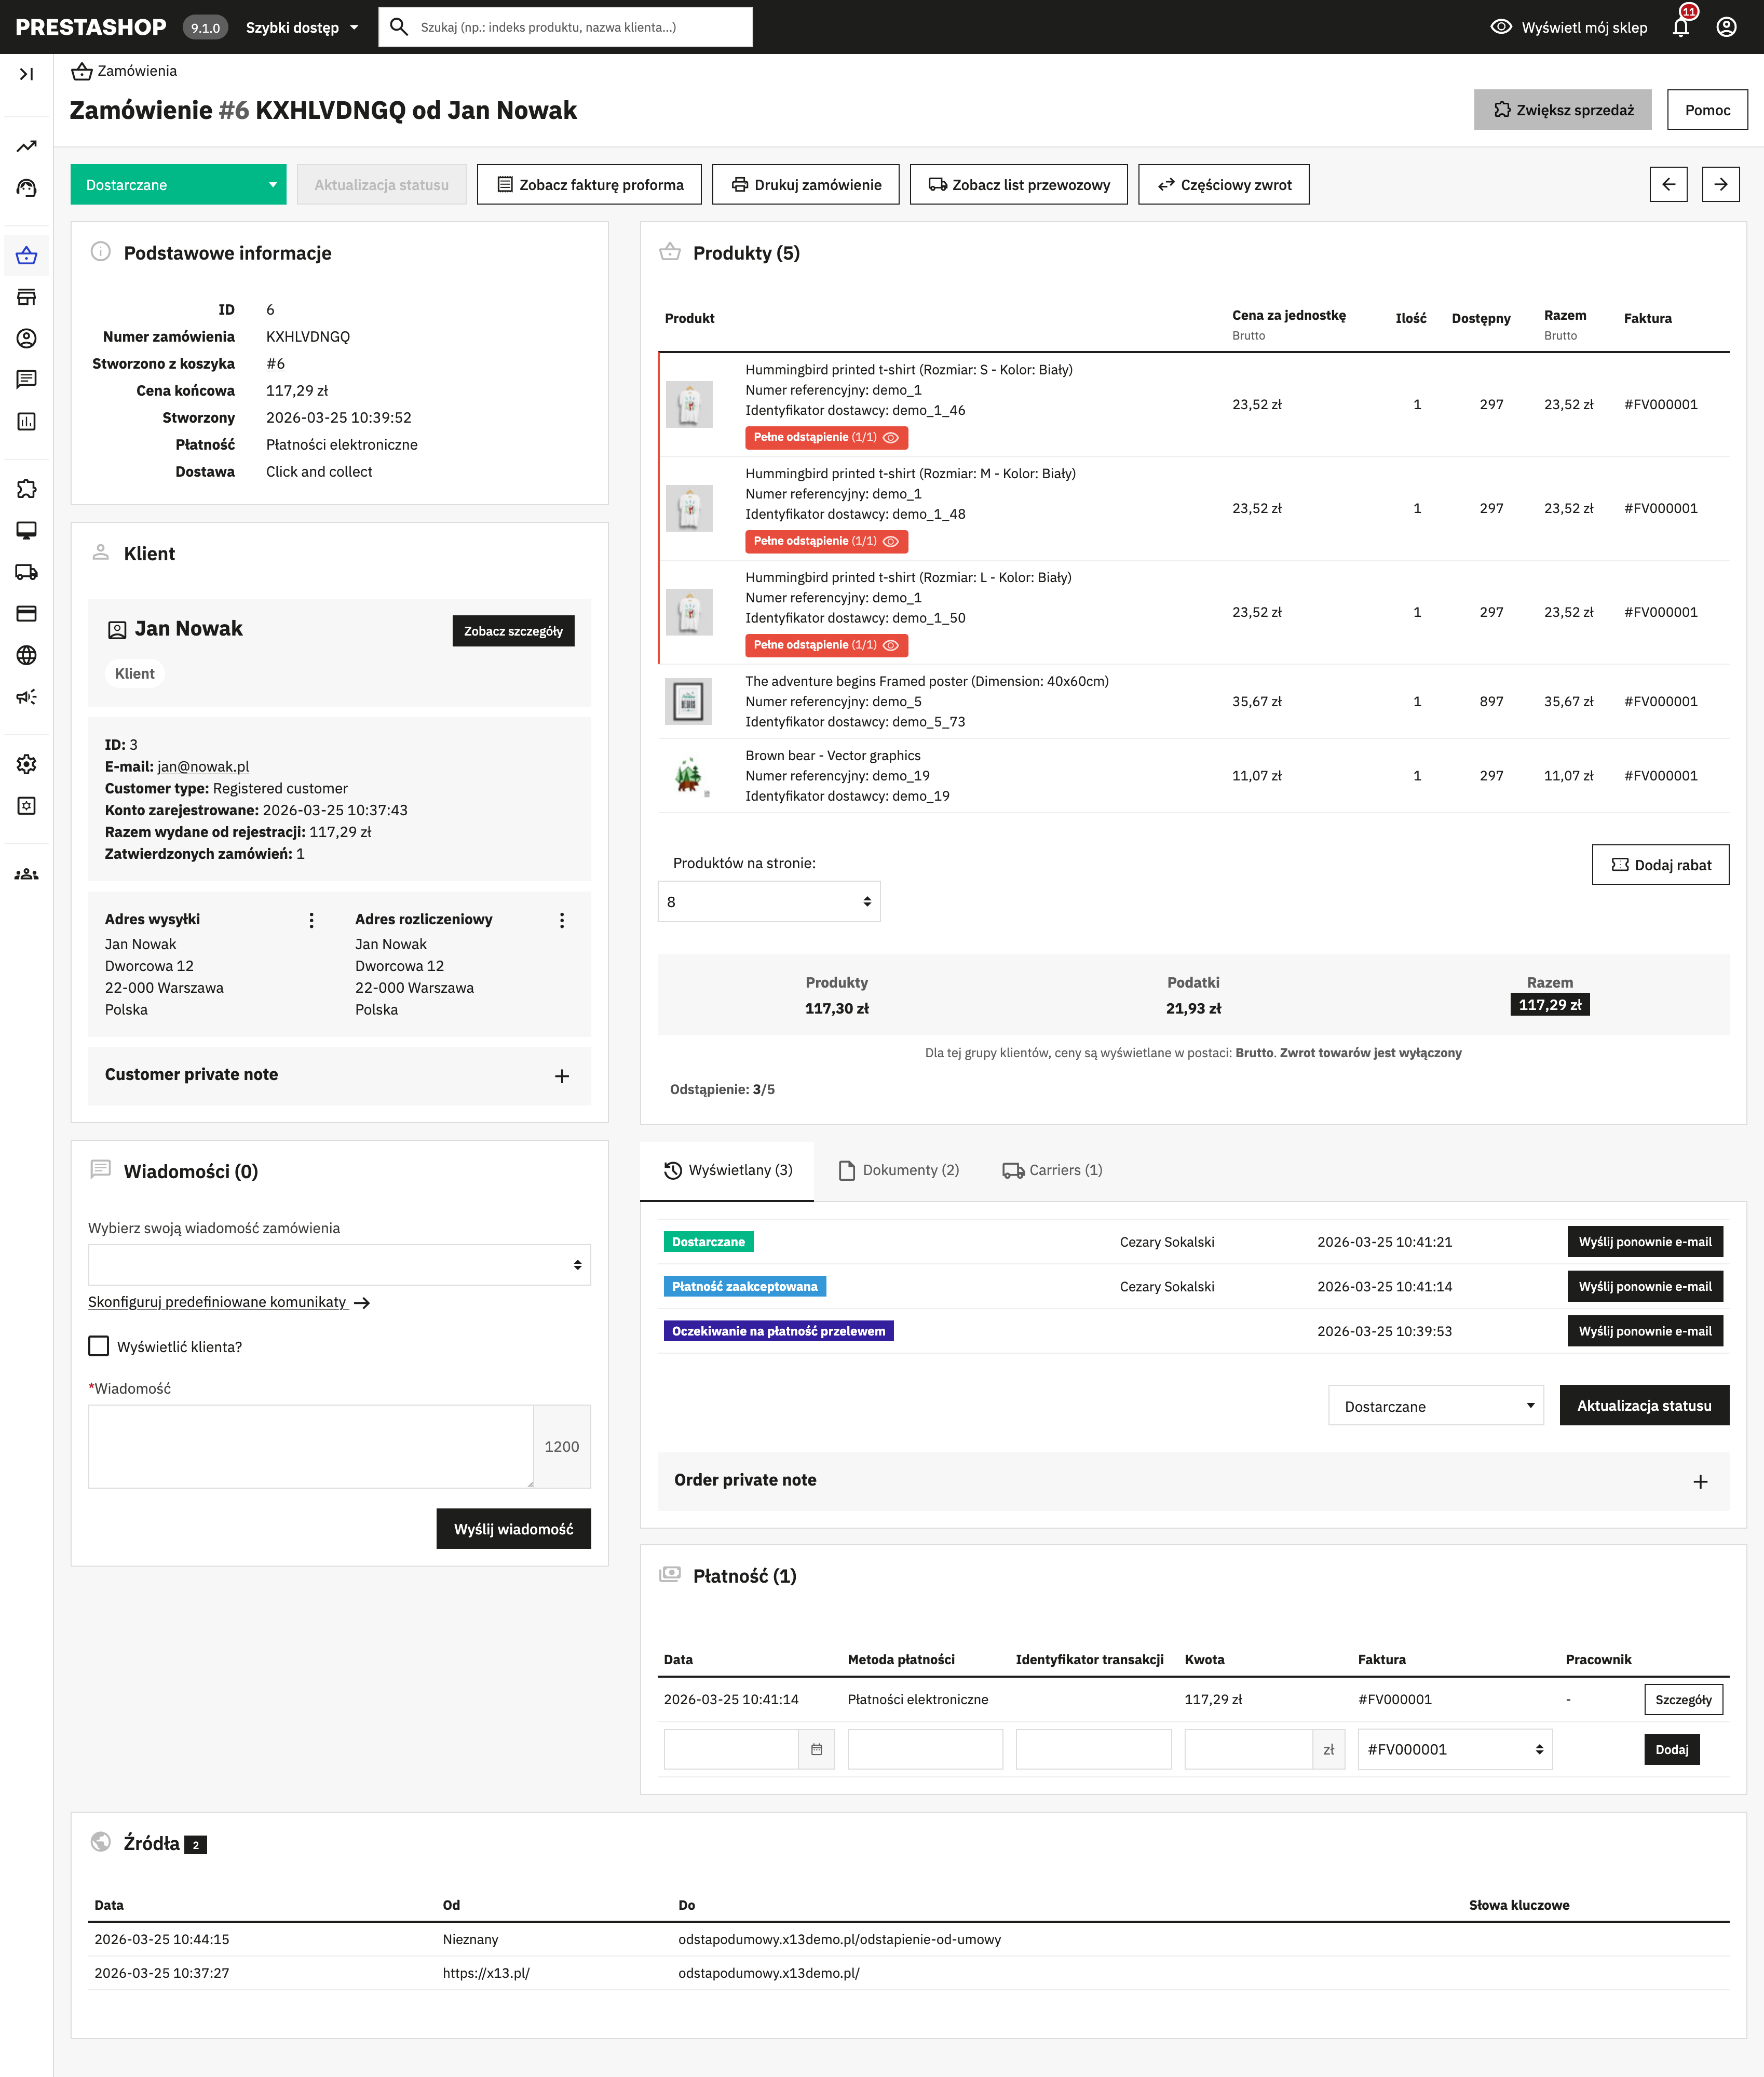Open Orders basket icon in sidebar

tap(27, 256)
